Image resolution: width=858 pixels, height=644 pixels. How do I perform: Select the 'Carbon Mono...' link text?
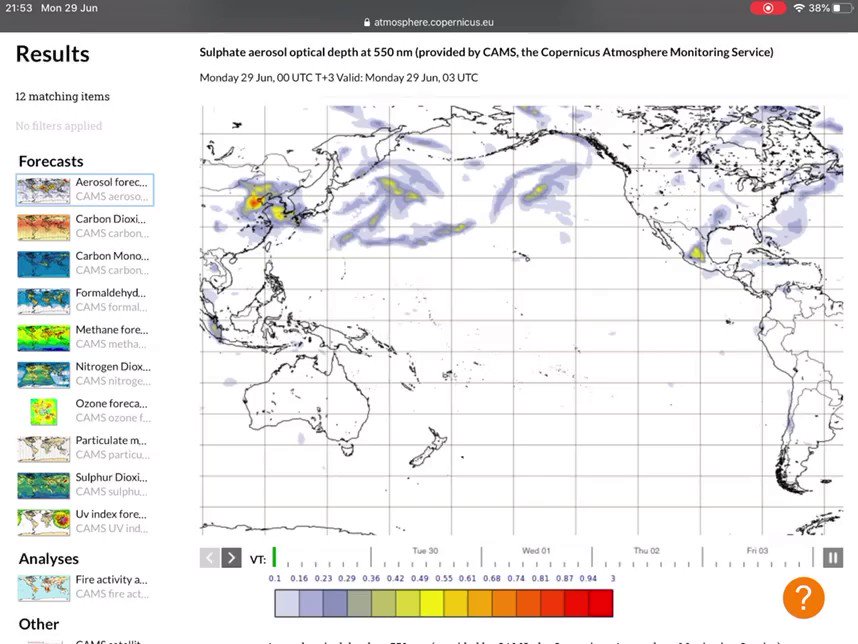112,256
